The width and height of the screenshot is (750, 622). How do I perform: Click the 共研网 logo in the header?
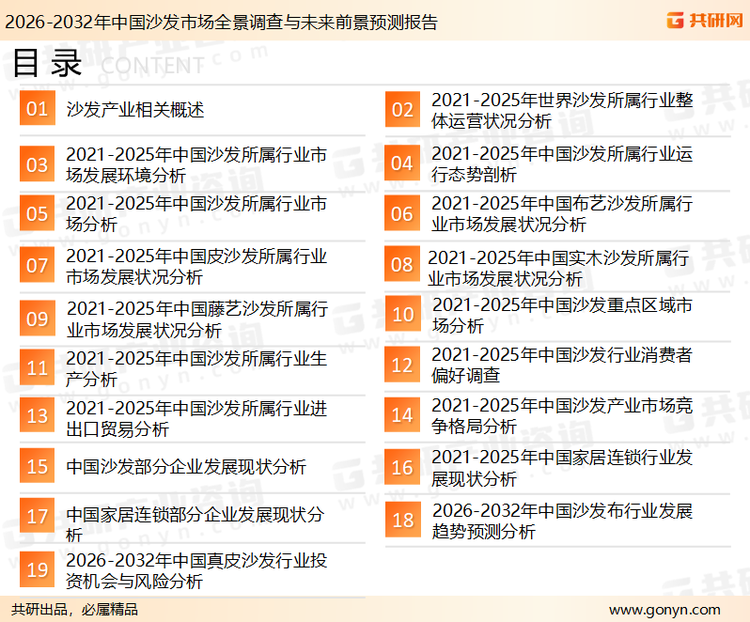[x=705, y=20]
